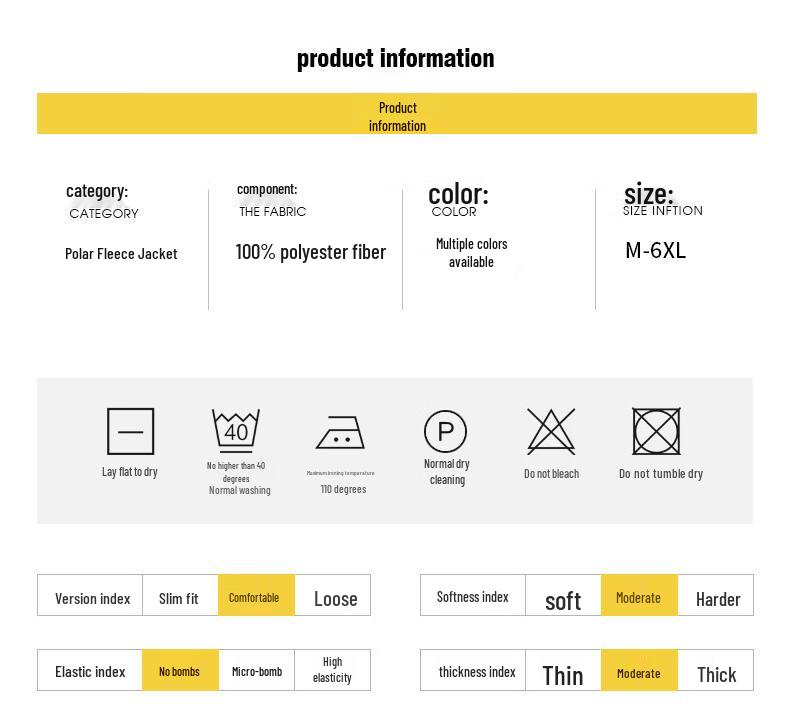This screenshot has width=790, height=714.
Task: Select the soft option in Softness index
Action: (563, 599)
